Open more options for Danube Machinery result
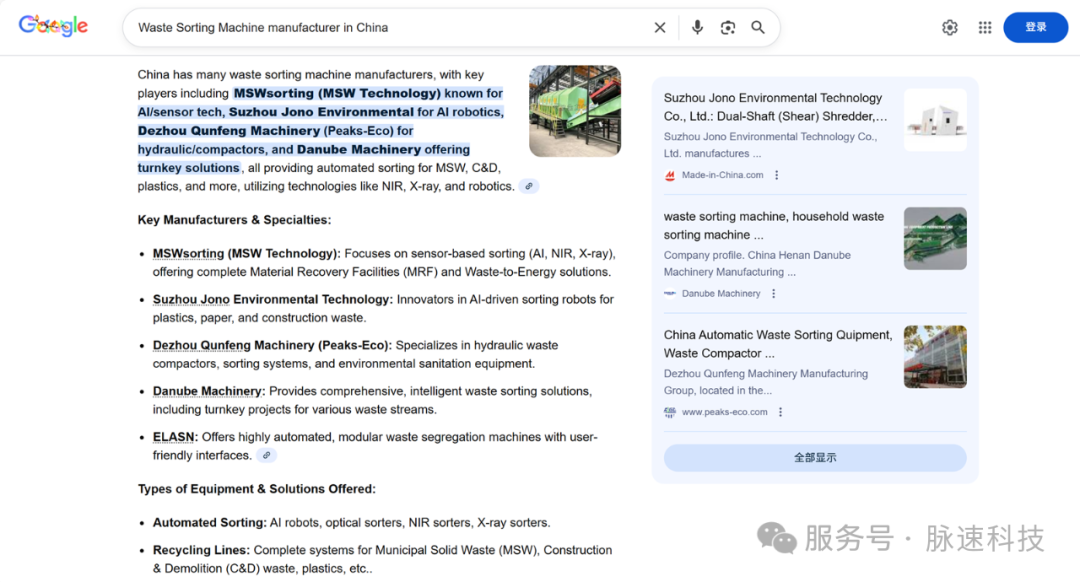This screenshot has width=1080, height=582. 773,293
